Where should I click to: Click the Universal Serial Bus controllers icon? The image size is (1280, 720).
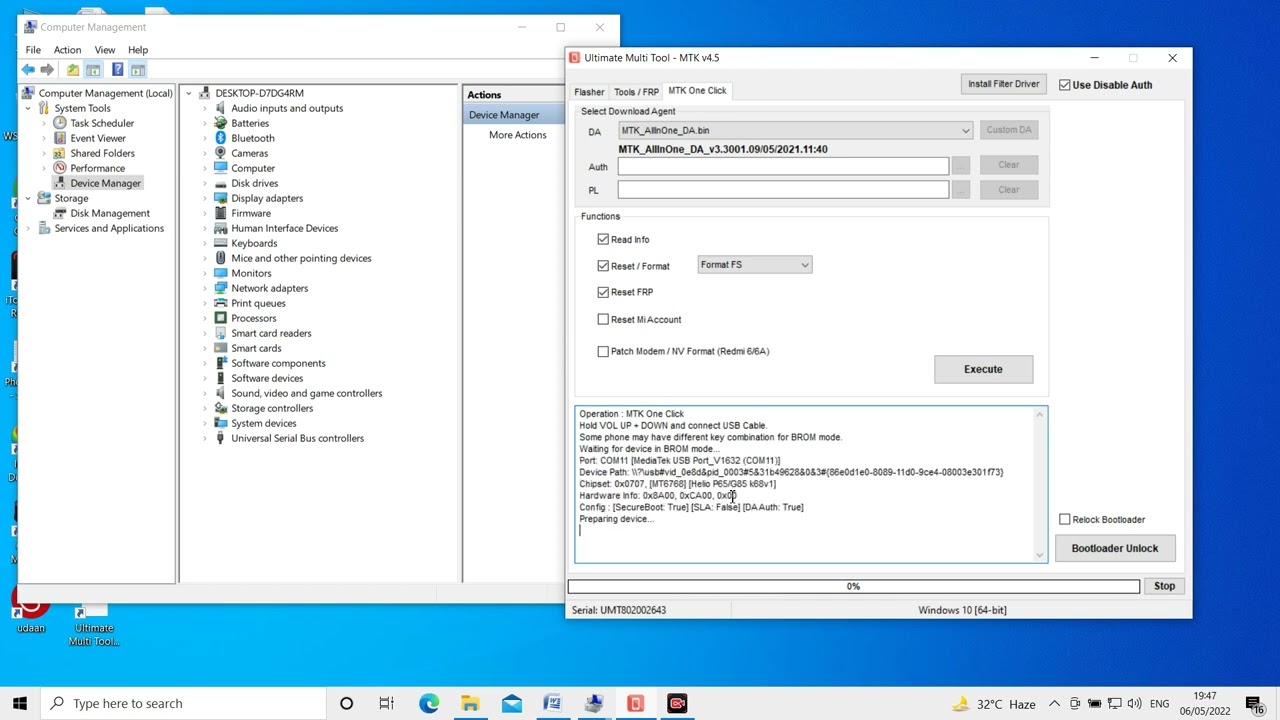click(x=220, y=438)
